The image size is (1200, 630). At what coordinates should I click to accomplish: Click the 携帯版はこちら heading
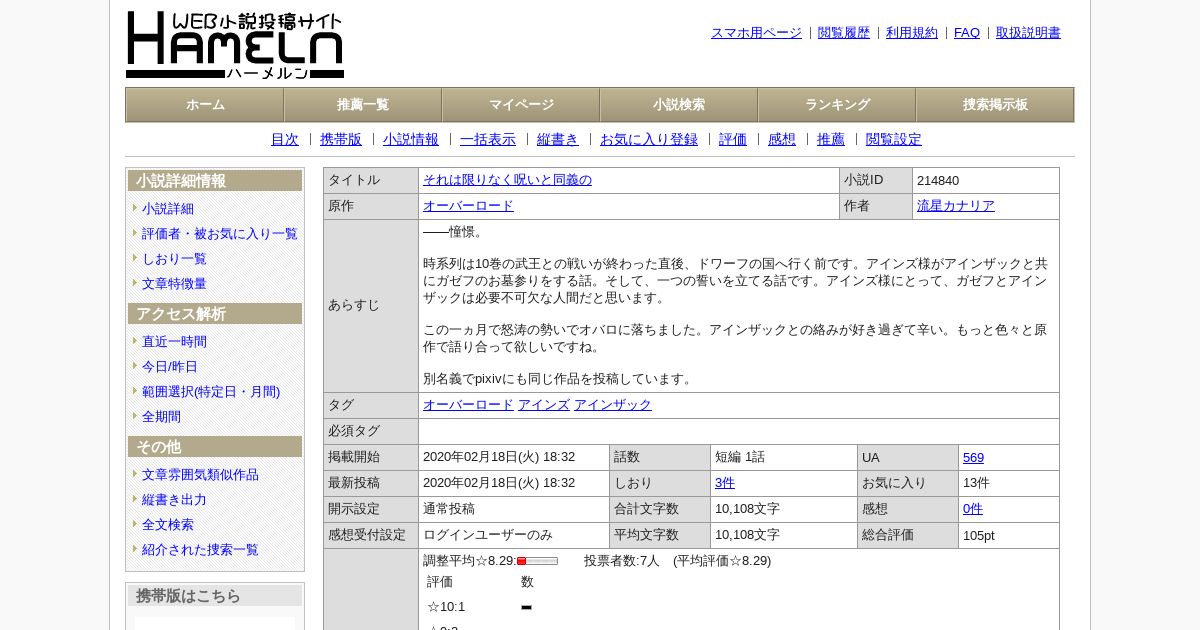pyautogui.click(x=215, y=596)
